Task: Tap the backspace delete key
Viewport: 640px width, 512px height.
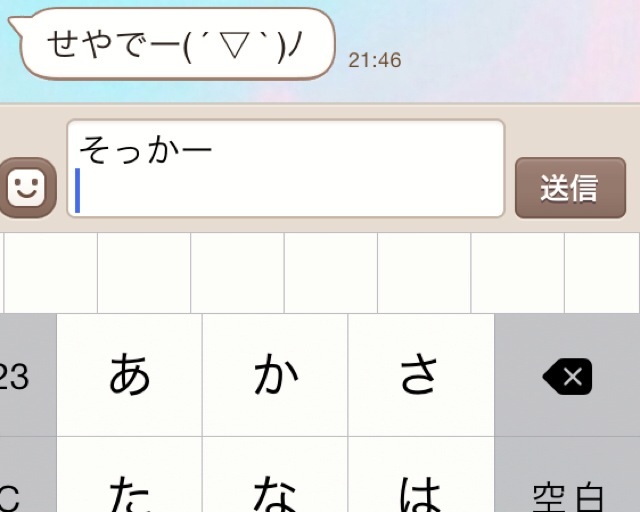Action: coord(567,375)
